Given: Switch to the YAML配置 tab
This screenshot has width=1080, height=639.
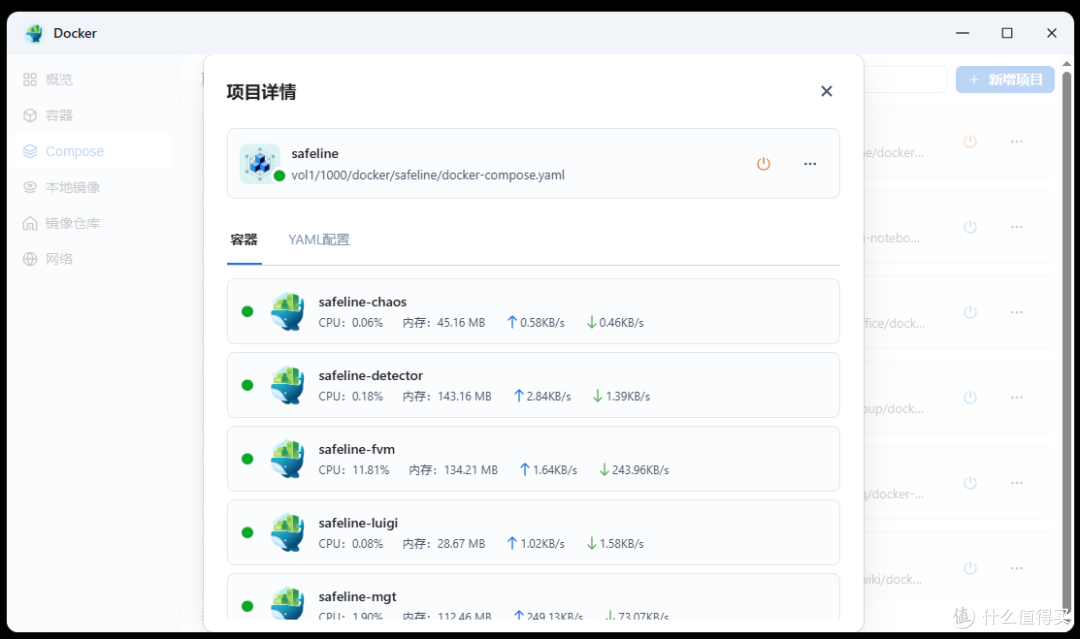Looking at the screenshot, I should point(319,240).
